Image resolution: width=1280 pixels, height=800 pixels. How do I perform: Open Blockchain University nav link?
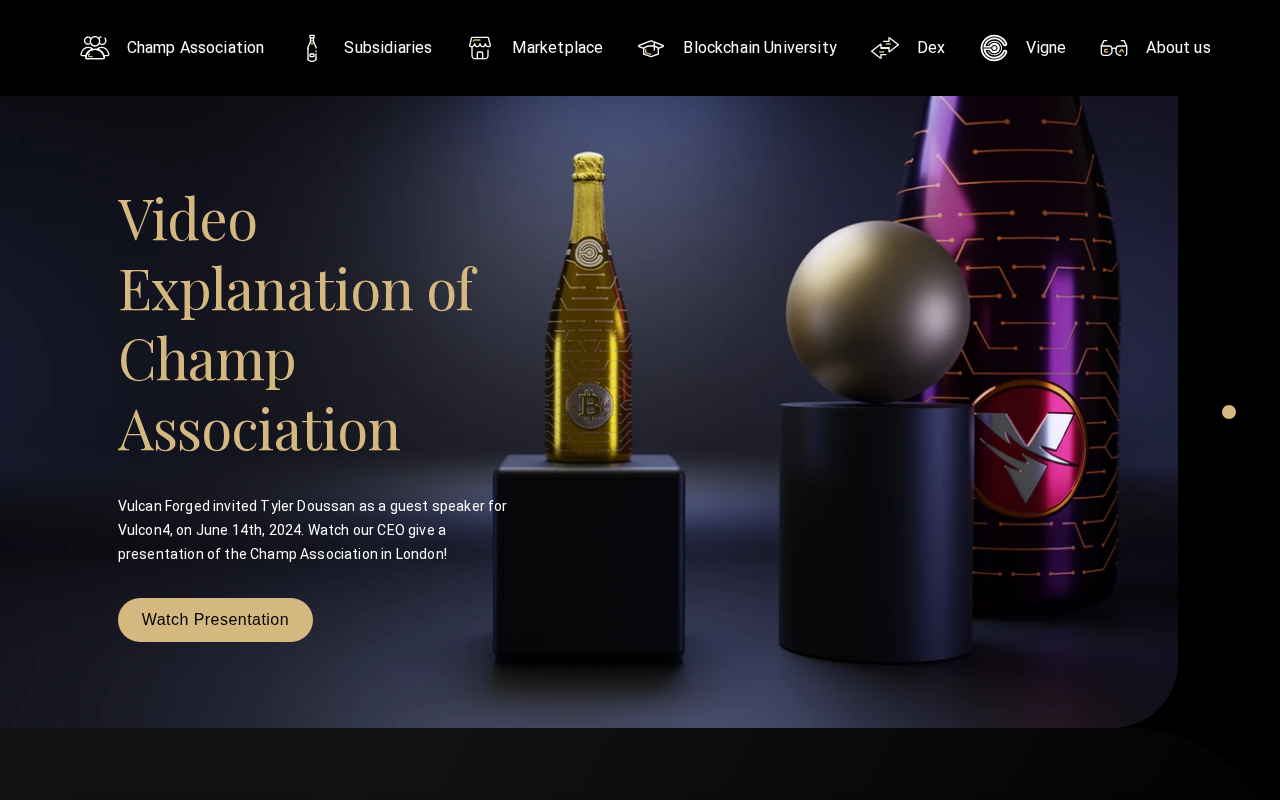760,48
